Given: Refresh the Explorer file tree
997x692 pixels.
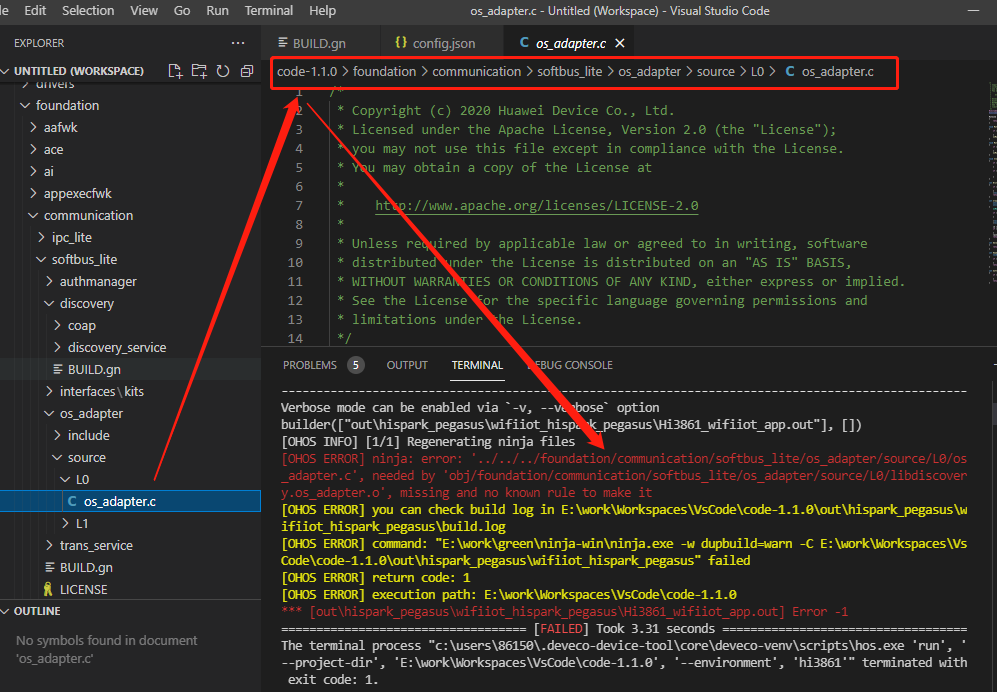Looking at the screenshot, I should 222,71.
